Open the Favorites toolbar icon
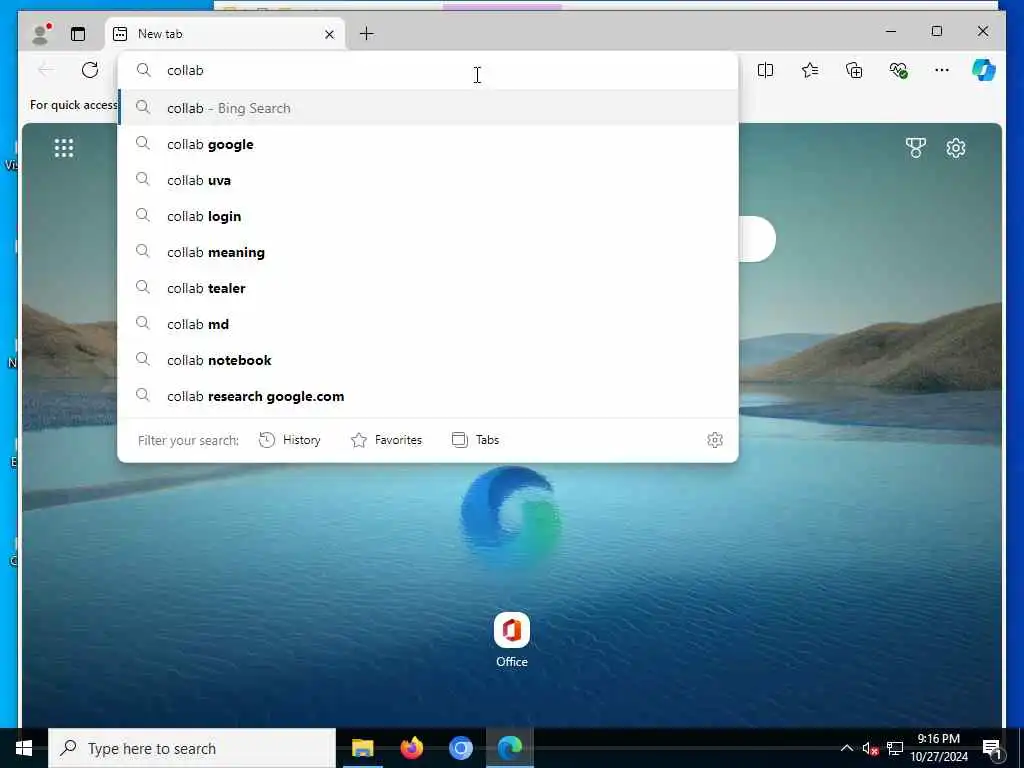 810,70
